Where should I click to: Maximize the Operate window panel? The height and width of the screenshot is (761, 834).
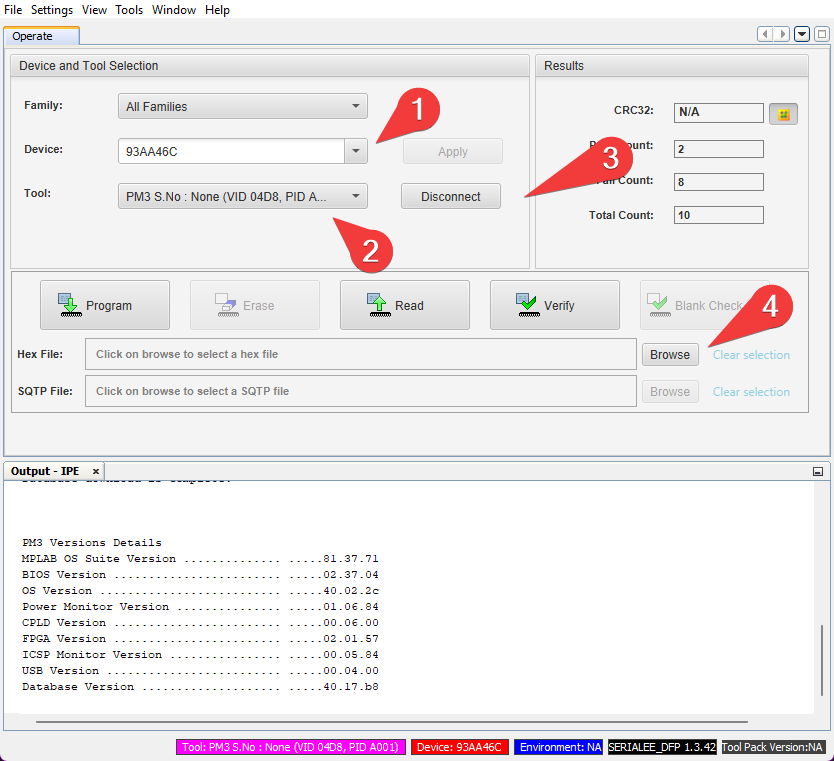point(822,35)
